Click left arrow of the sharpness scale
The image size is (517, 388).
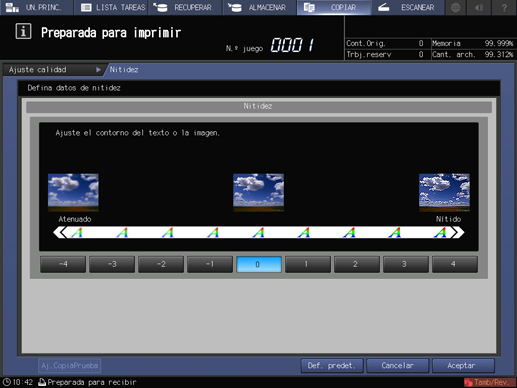(x=59, y=232)
